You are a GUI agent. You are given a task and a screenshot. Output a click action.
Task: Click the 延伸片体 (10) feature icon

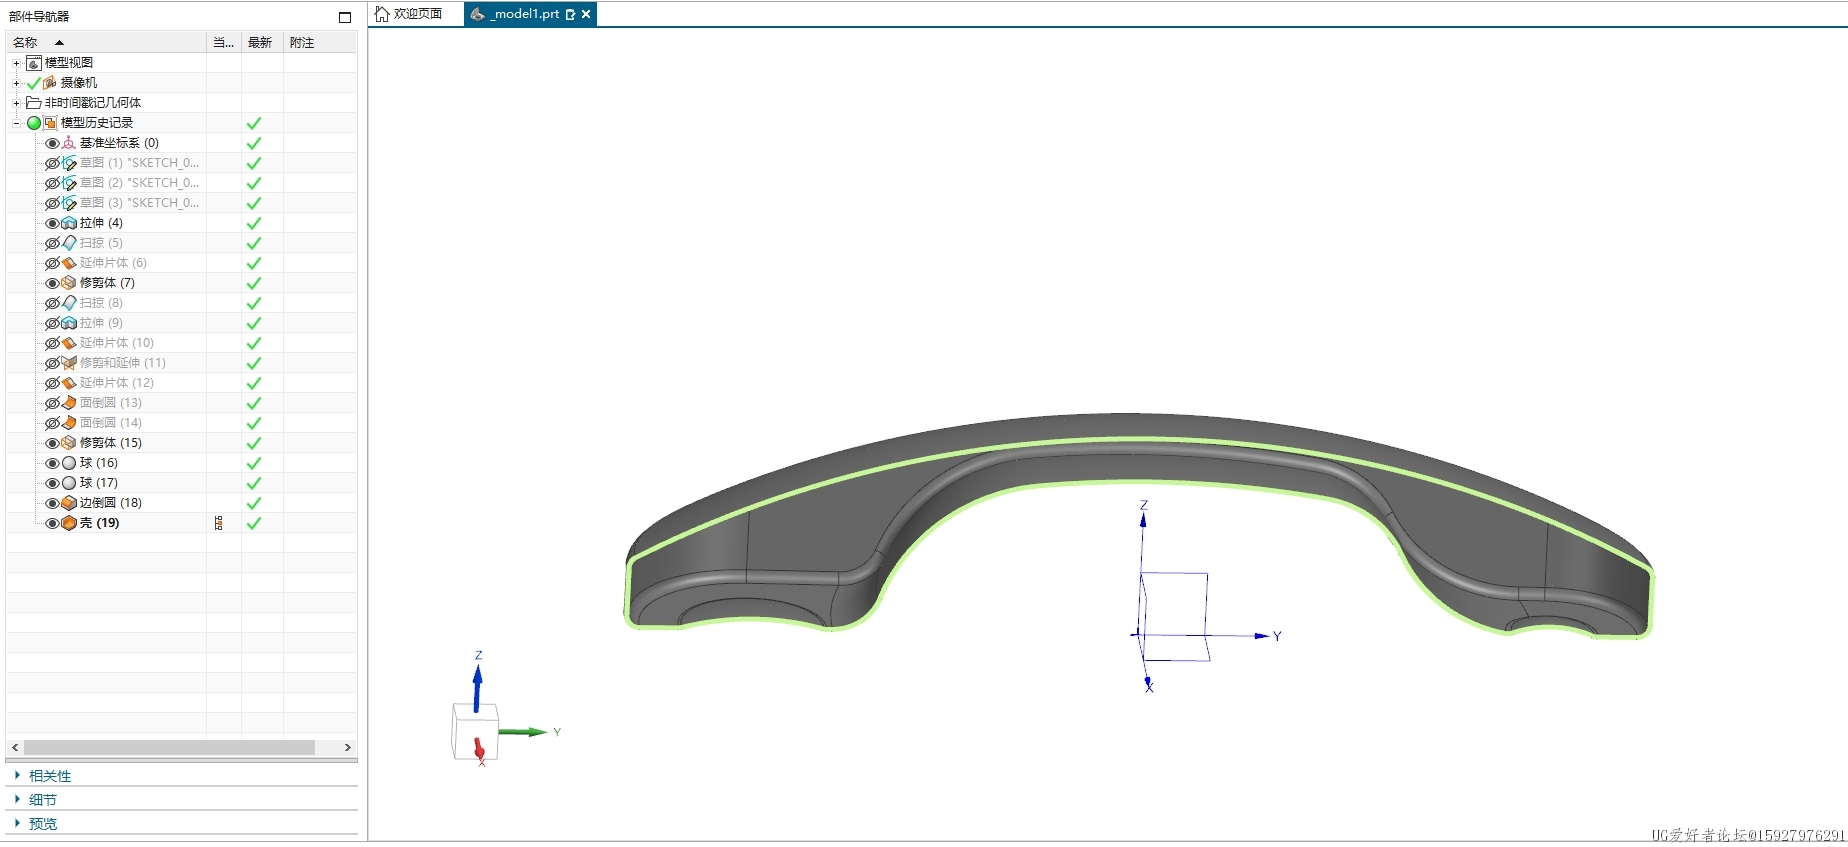(x=69, y=343)
